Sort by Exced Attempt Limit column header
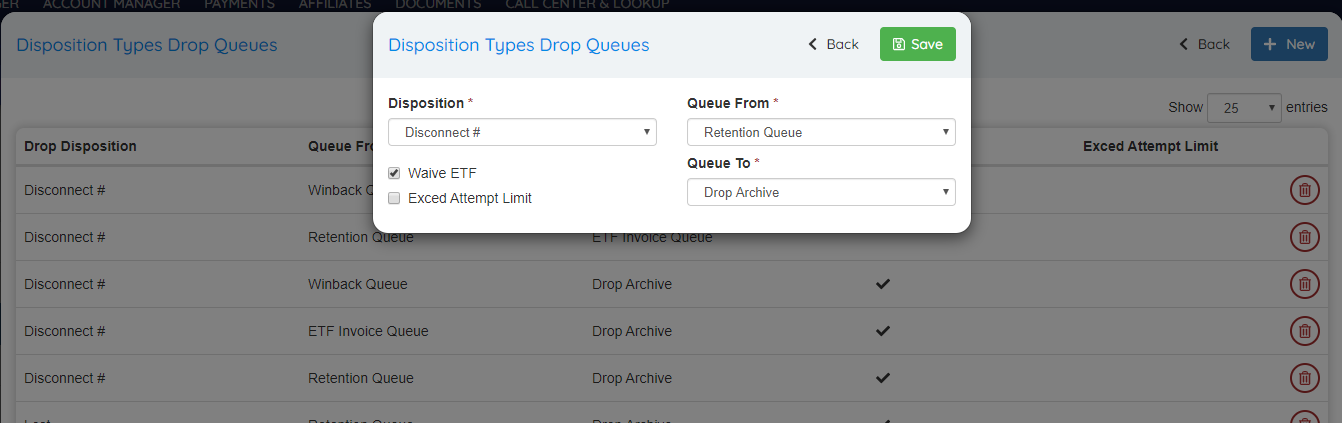The width and height of the screenshot is (1342, 423). 1150,146
